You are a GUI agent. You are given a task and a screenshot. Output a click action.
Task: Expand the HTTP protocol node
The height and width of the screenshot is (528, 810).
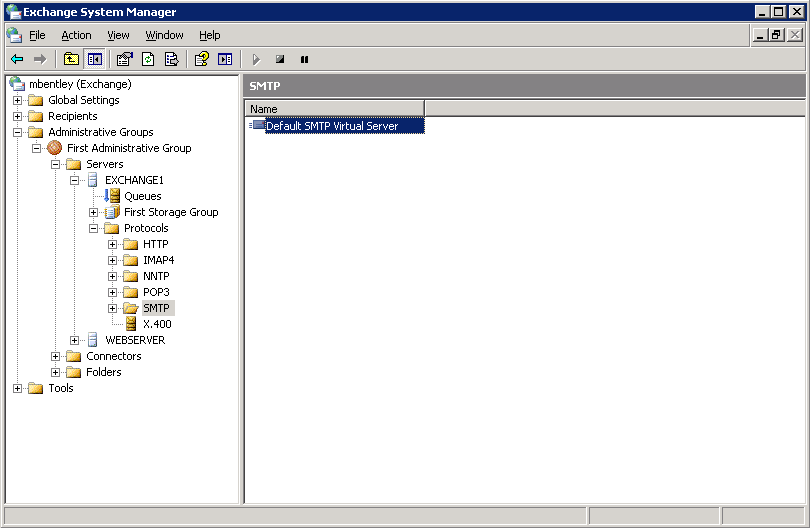pyautogui.click(x=112, y=244)
